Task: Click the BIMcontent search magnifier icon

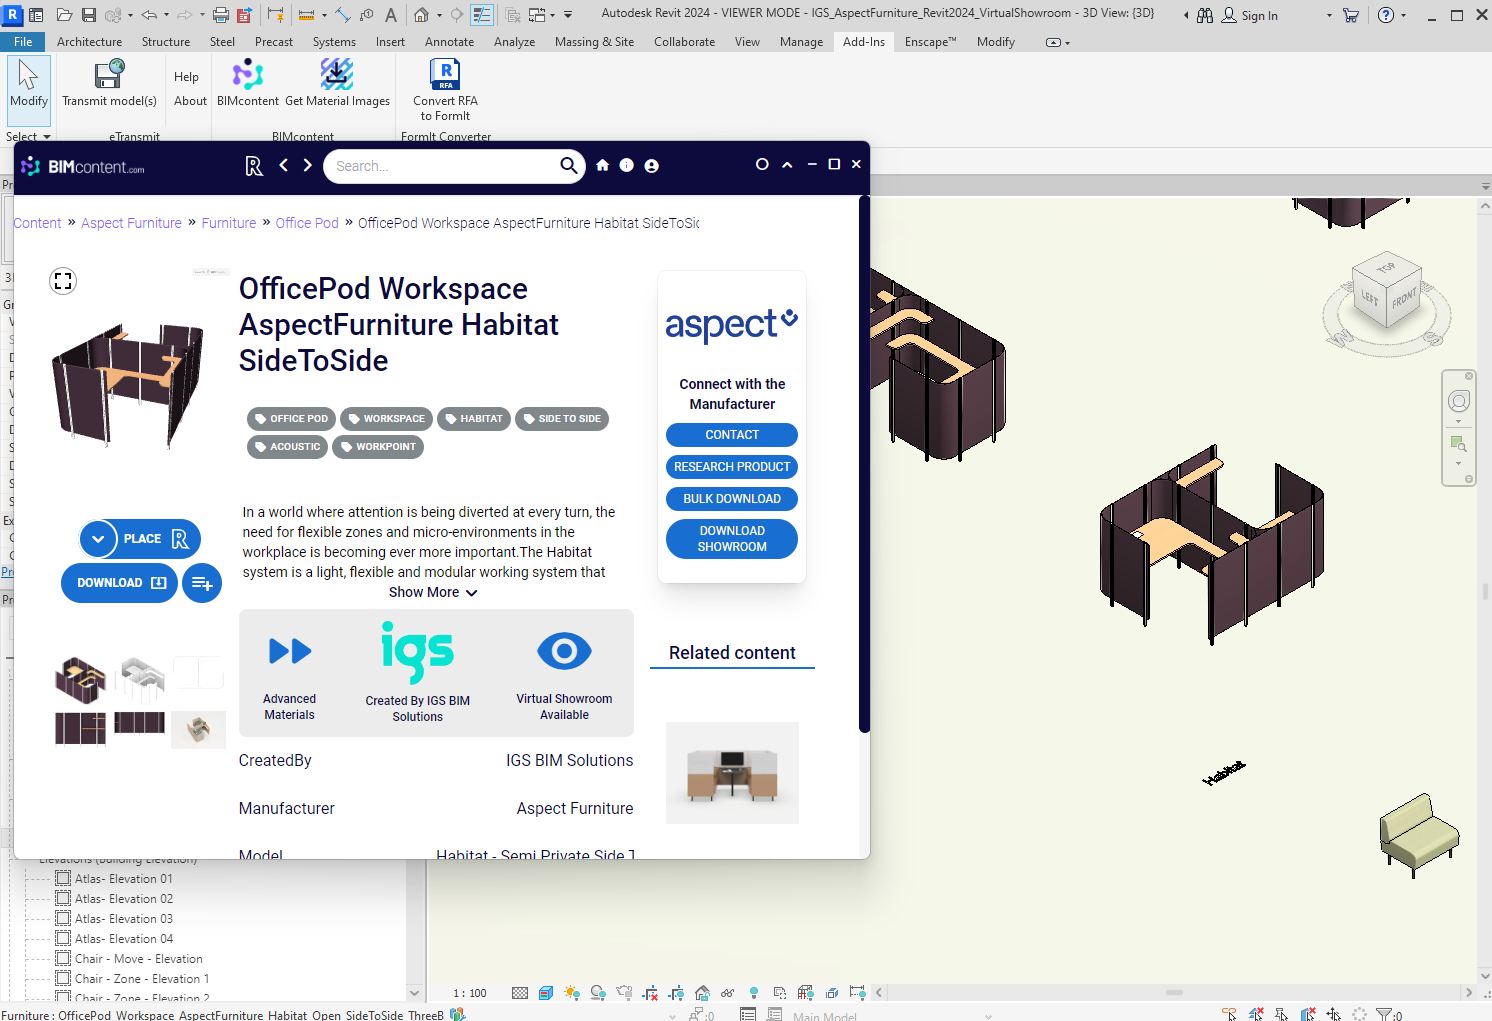Action: click(568, 165)
